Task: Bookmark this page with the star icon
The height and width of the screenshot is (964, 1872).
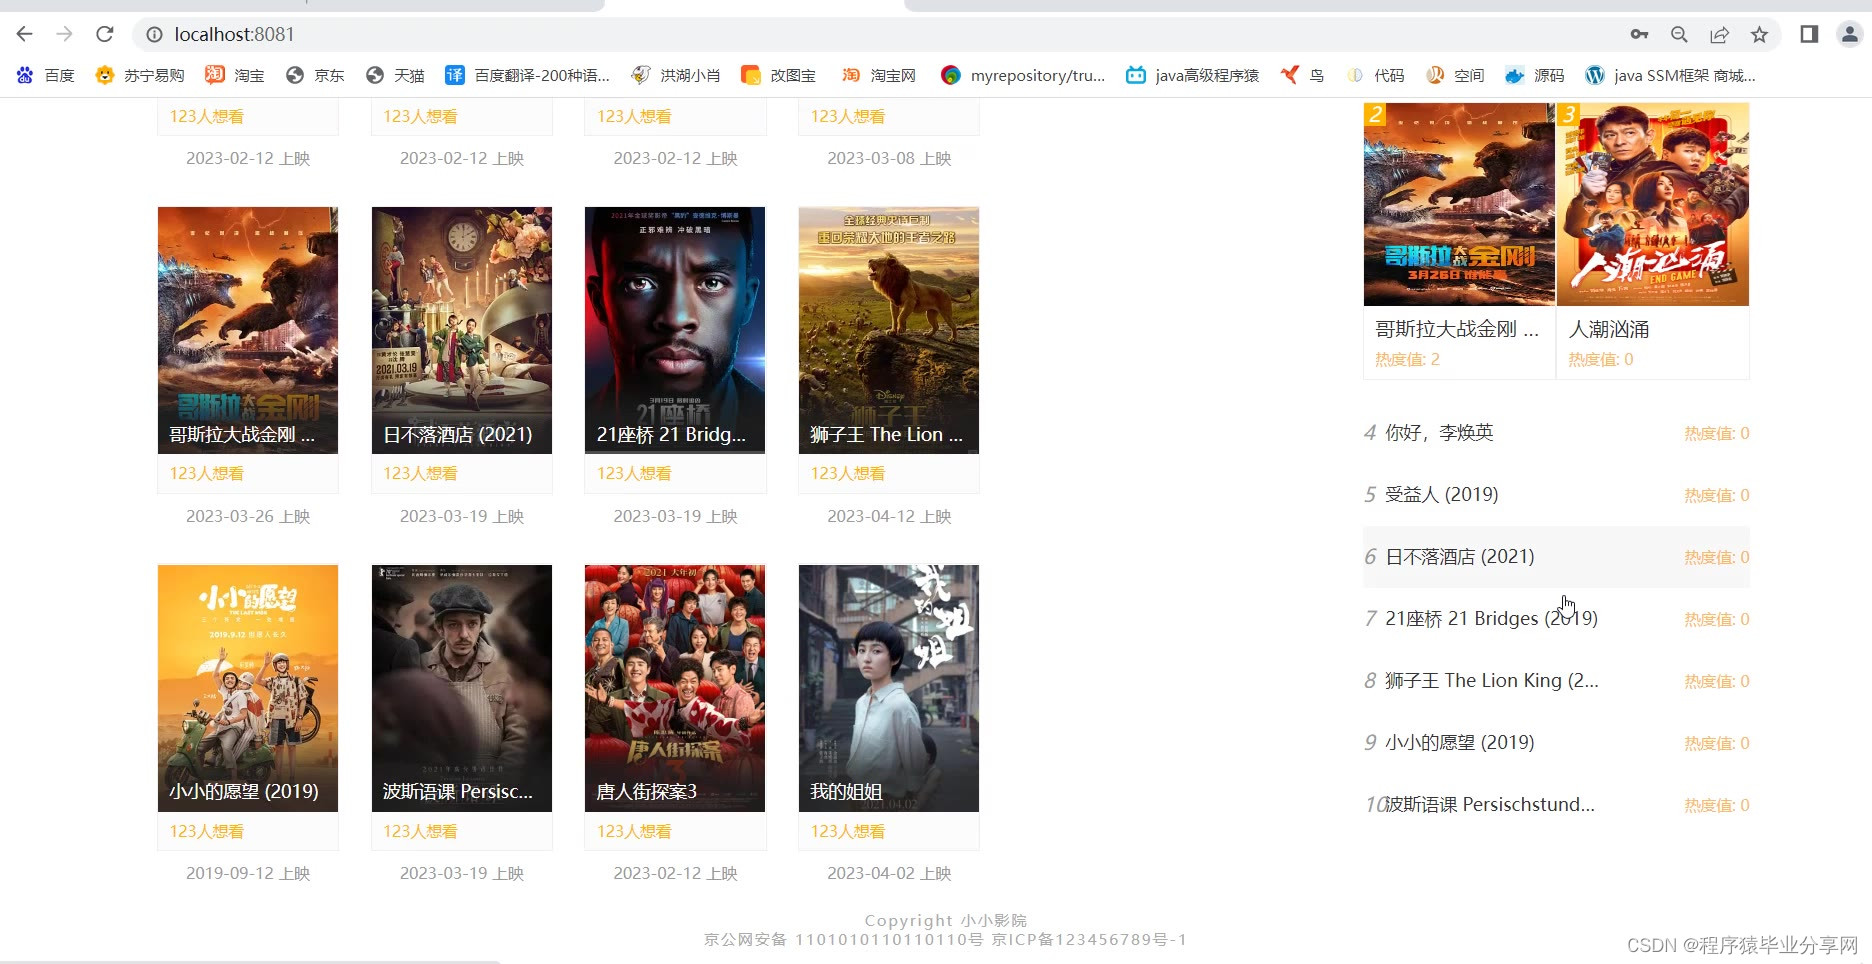Action: (1759, 34)
